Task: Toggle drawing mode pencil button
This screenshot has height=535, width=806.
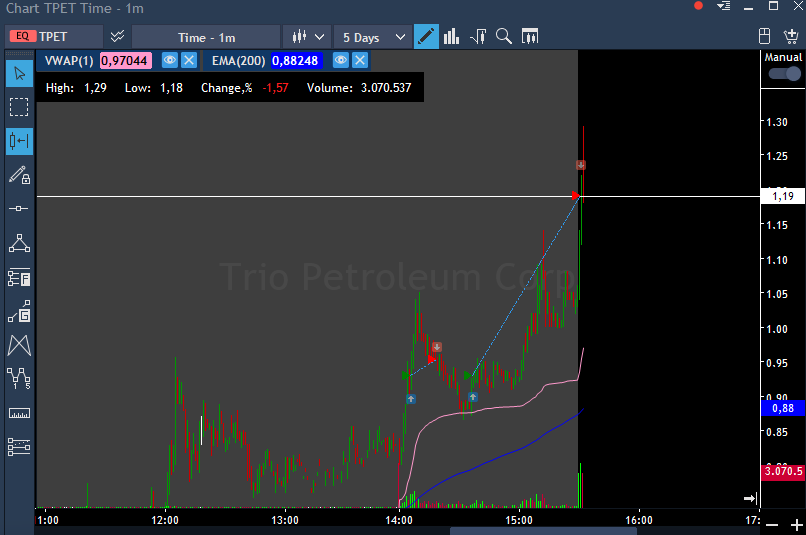Action: click(x=426, y=37)
